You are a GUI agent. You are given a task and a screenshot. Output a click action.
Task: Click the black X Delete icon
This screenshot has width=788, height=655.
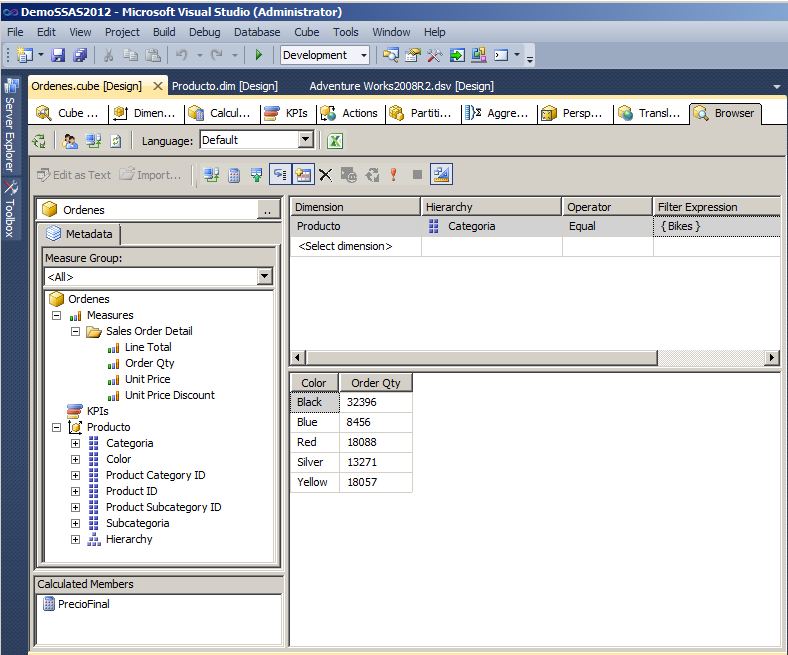325,175
